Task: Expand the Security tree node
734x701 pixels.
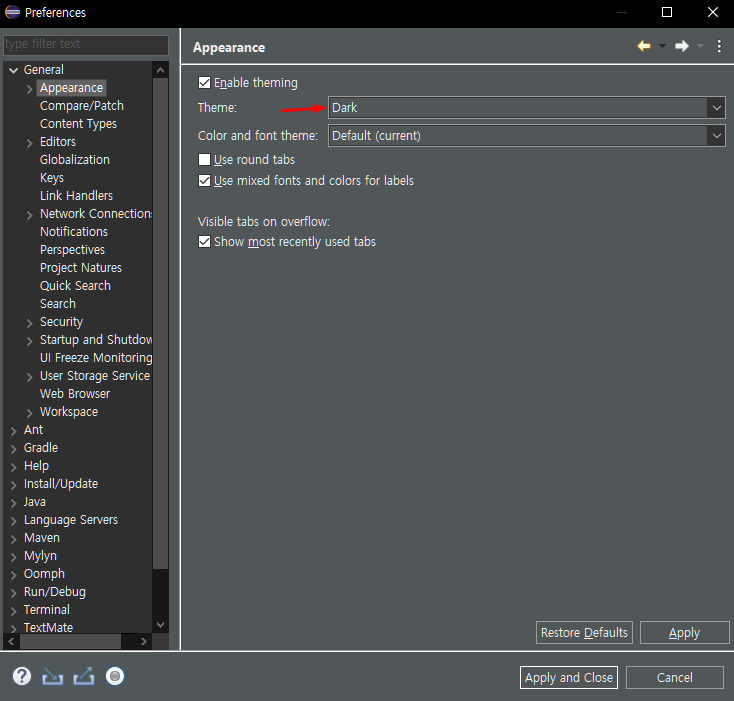Action: (x=29, y=323)
